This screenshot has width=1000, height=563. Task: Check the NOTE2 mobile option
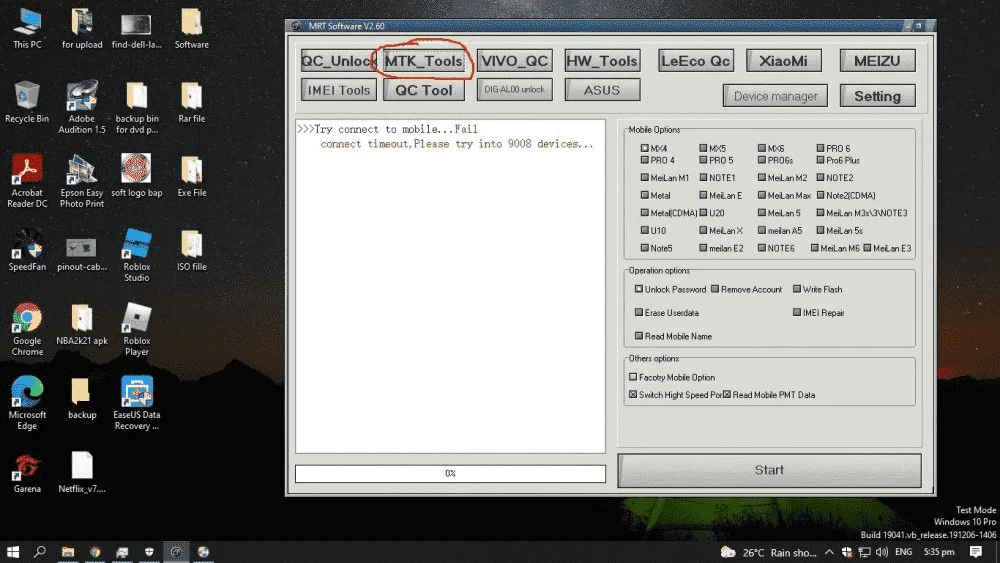[x=821, y=178]
